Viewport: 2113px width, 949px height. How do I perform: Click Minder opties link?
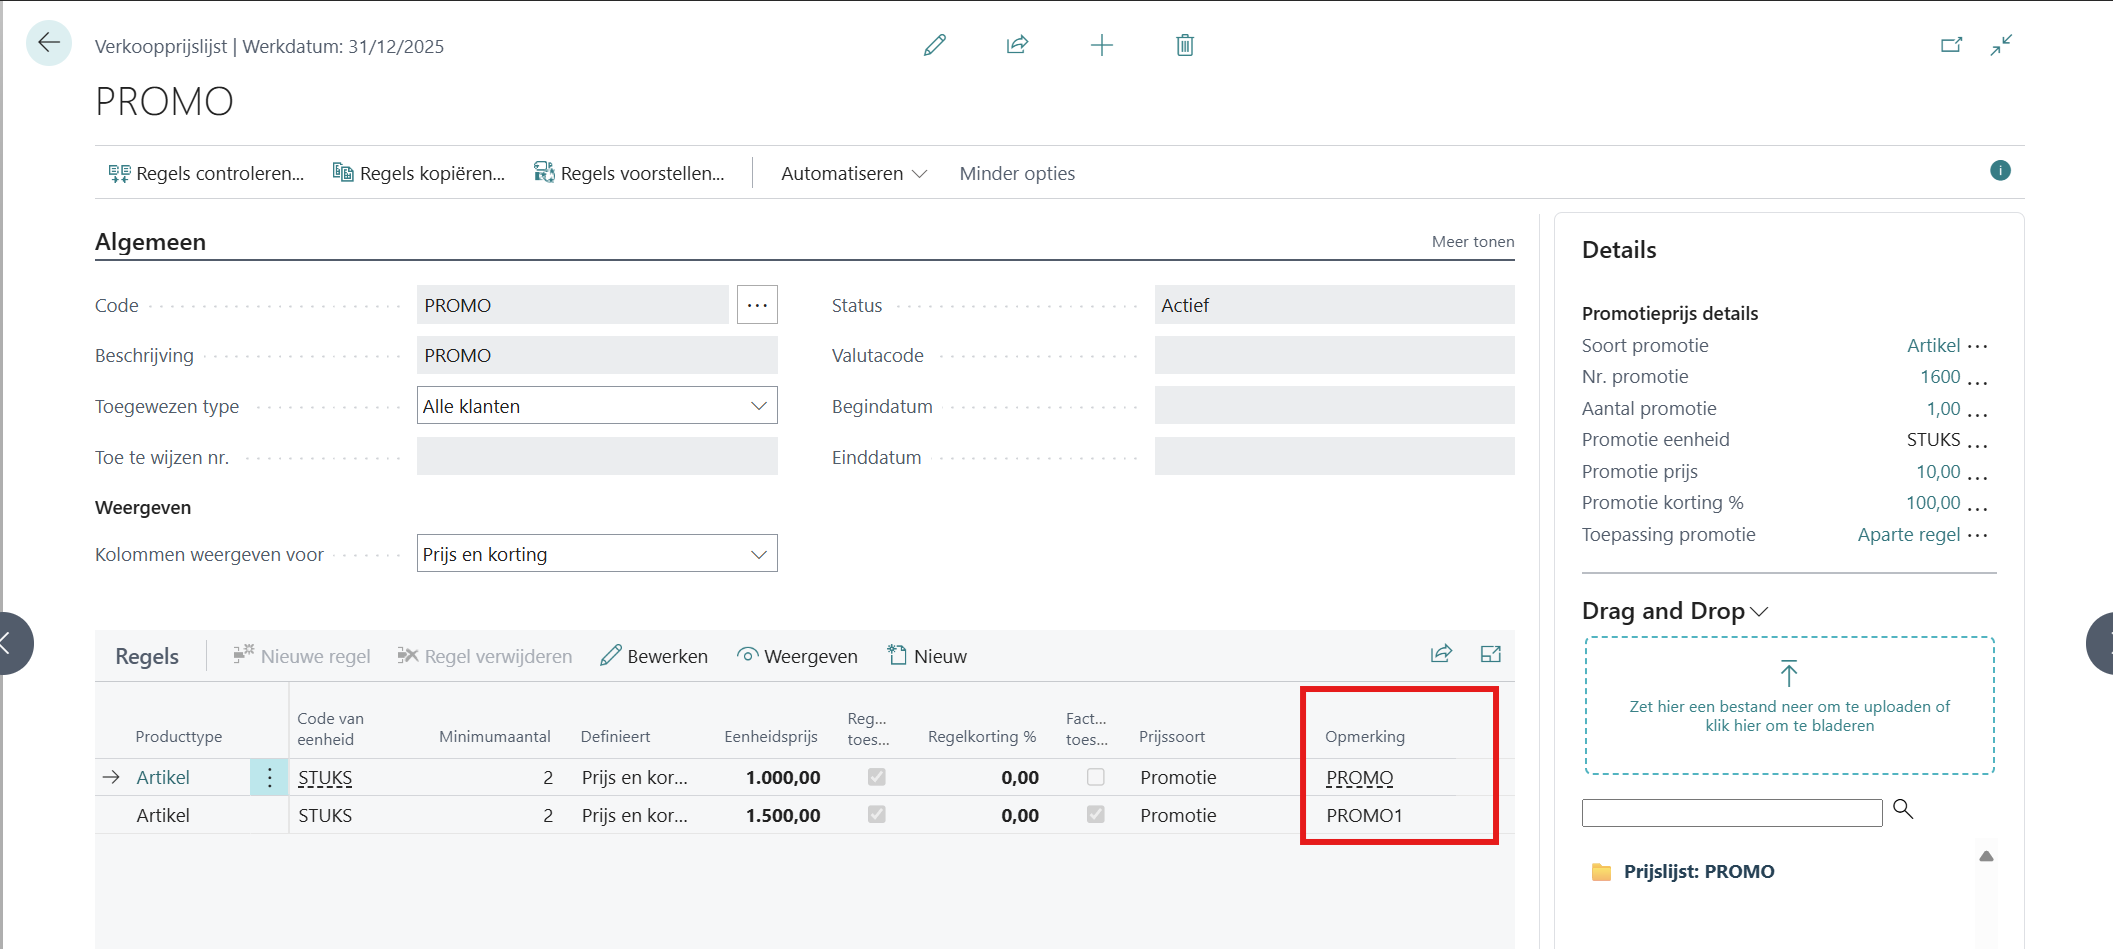[x=1017, y=173]
